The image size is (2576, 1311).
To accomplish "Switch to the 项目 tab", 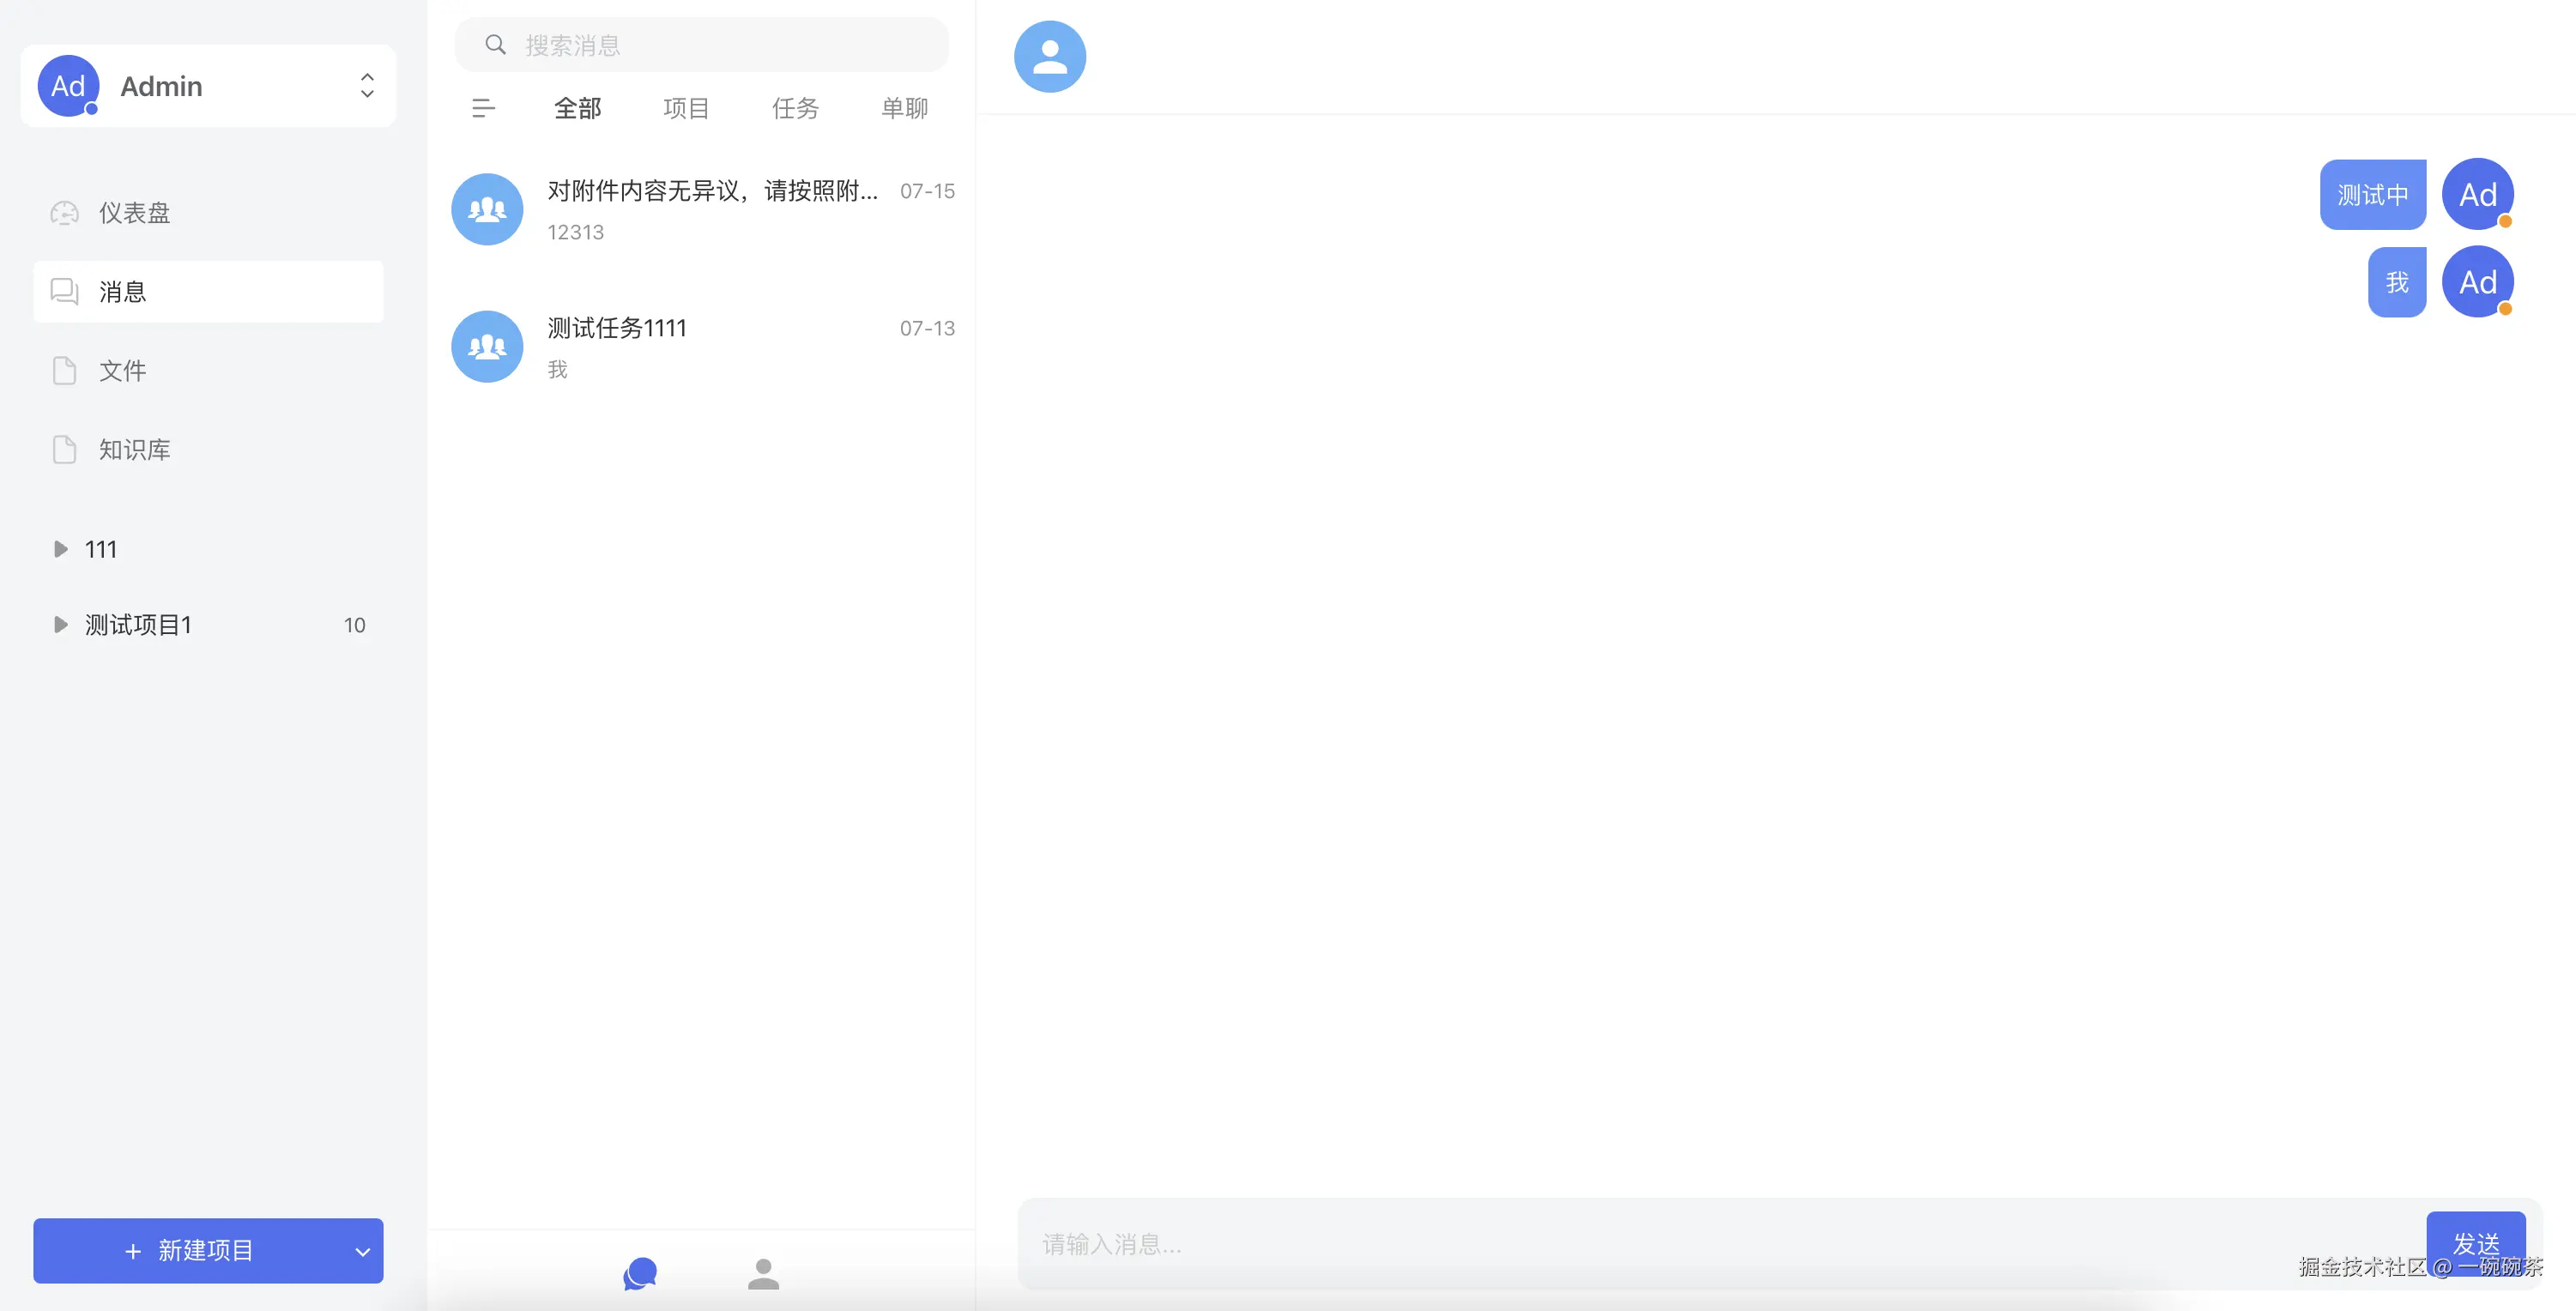I will click(x=686, y=108).
